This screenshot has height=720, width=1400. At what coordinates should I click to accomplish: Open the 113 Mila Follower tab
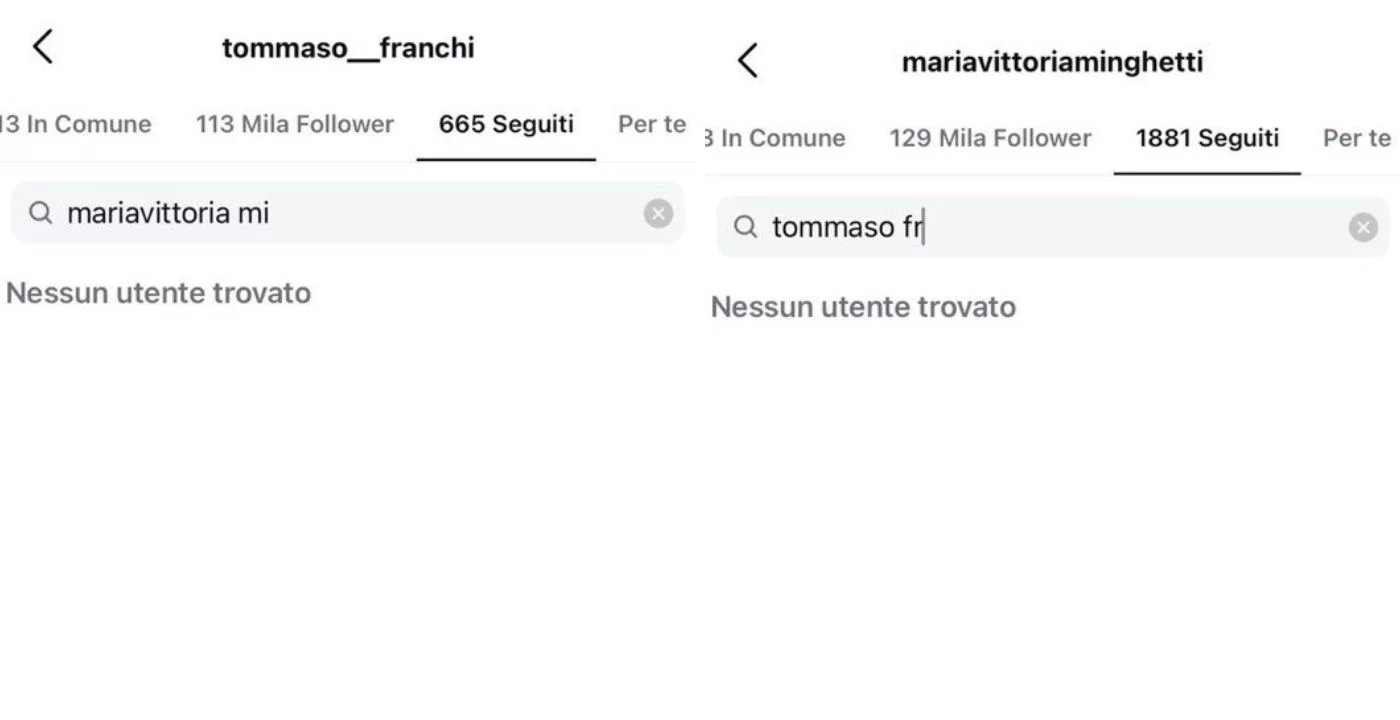tap(295, 125)
